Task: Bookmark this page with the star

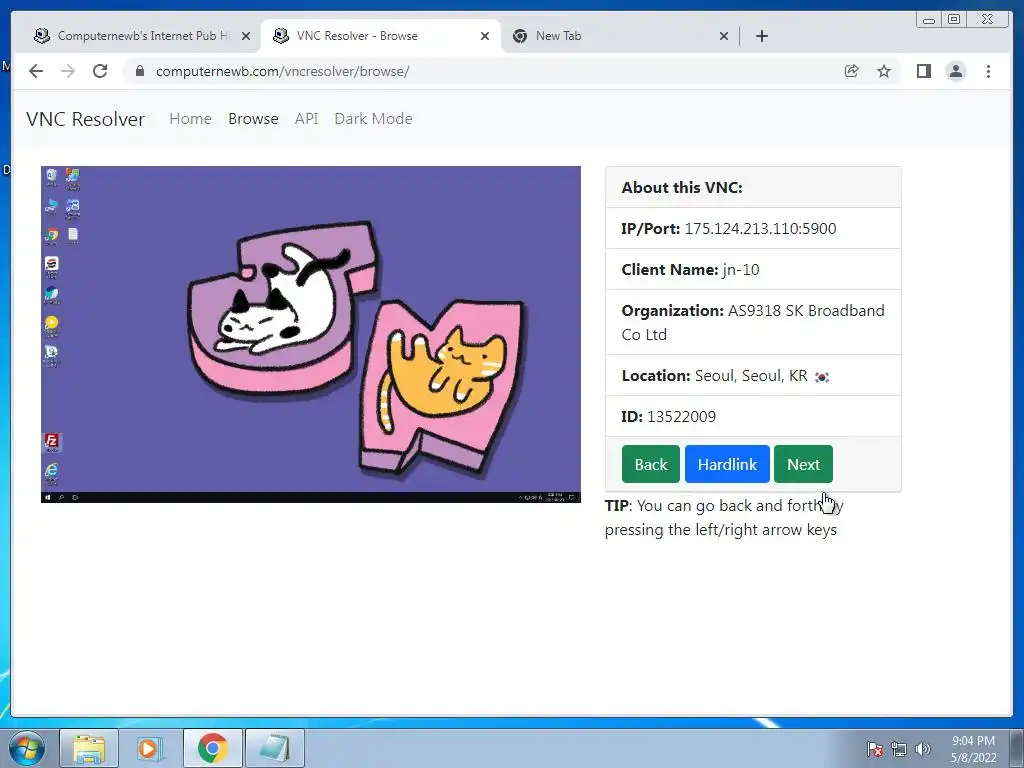Action: [x=884, y=71]
